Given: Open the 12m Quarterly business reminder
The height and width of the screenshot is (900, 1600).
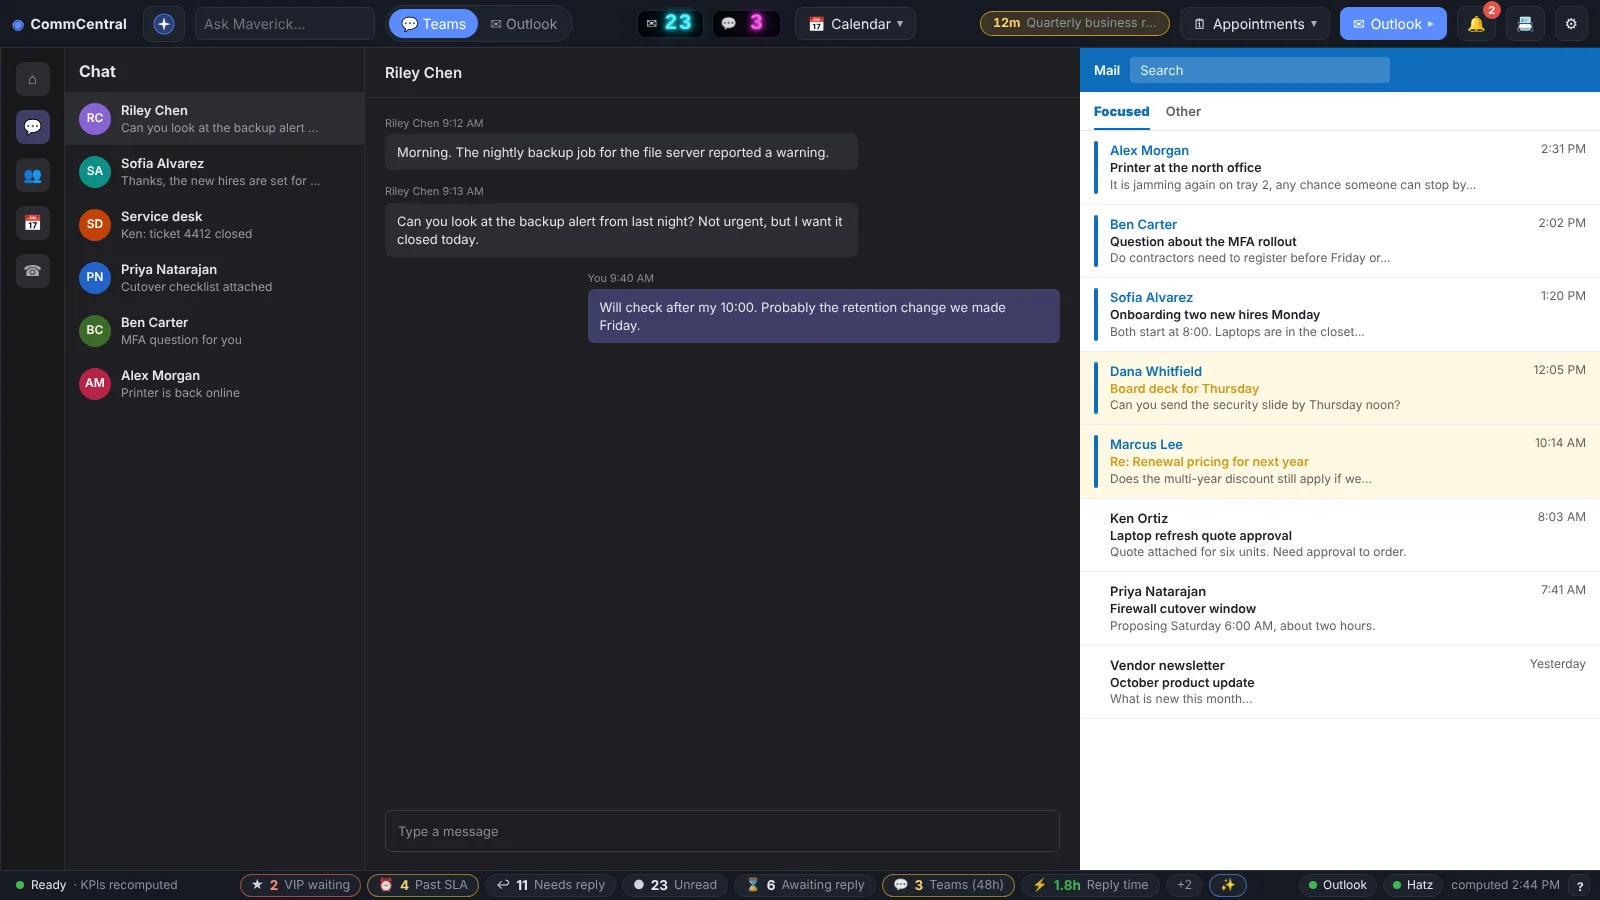Looking at the screenshot, I should pyautogui.click(x=1074, y=23).
